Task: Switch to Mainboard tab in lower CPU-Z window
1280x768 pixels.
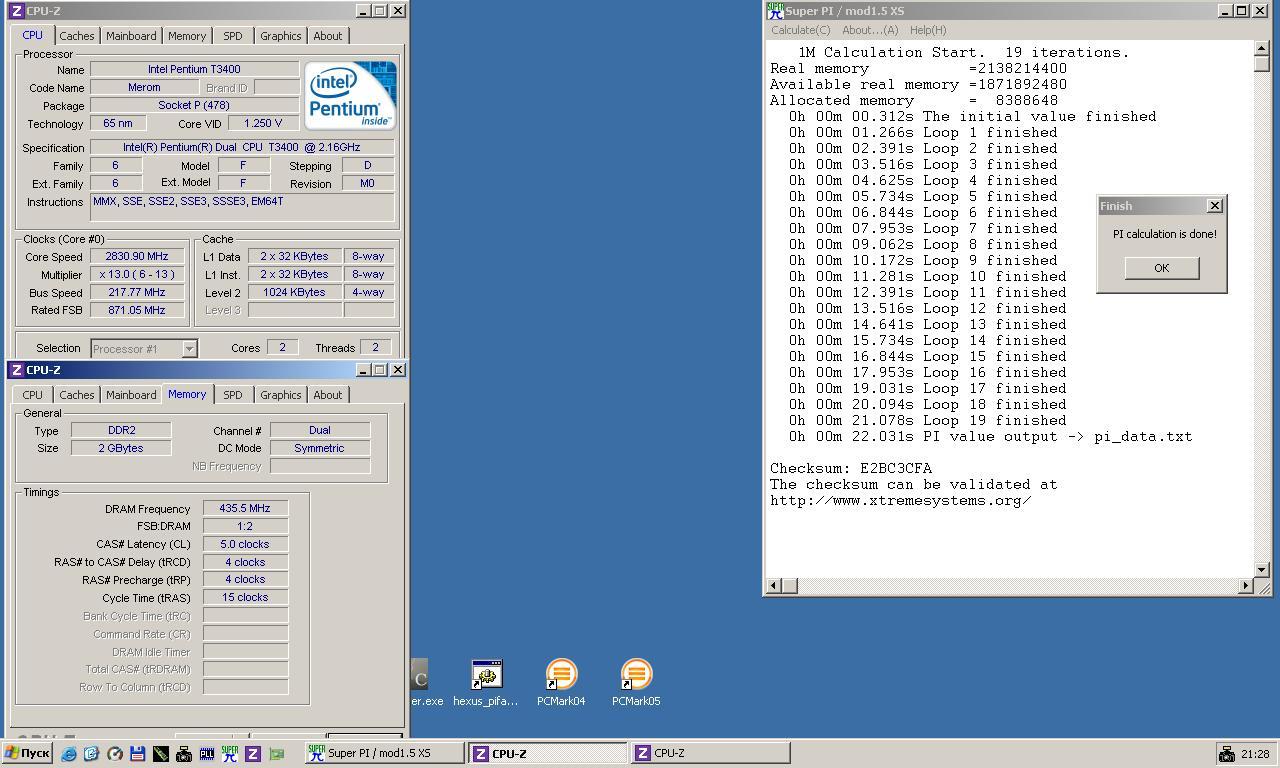Action: (x=131, y=395)
